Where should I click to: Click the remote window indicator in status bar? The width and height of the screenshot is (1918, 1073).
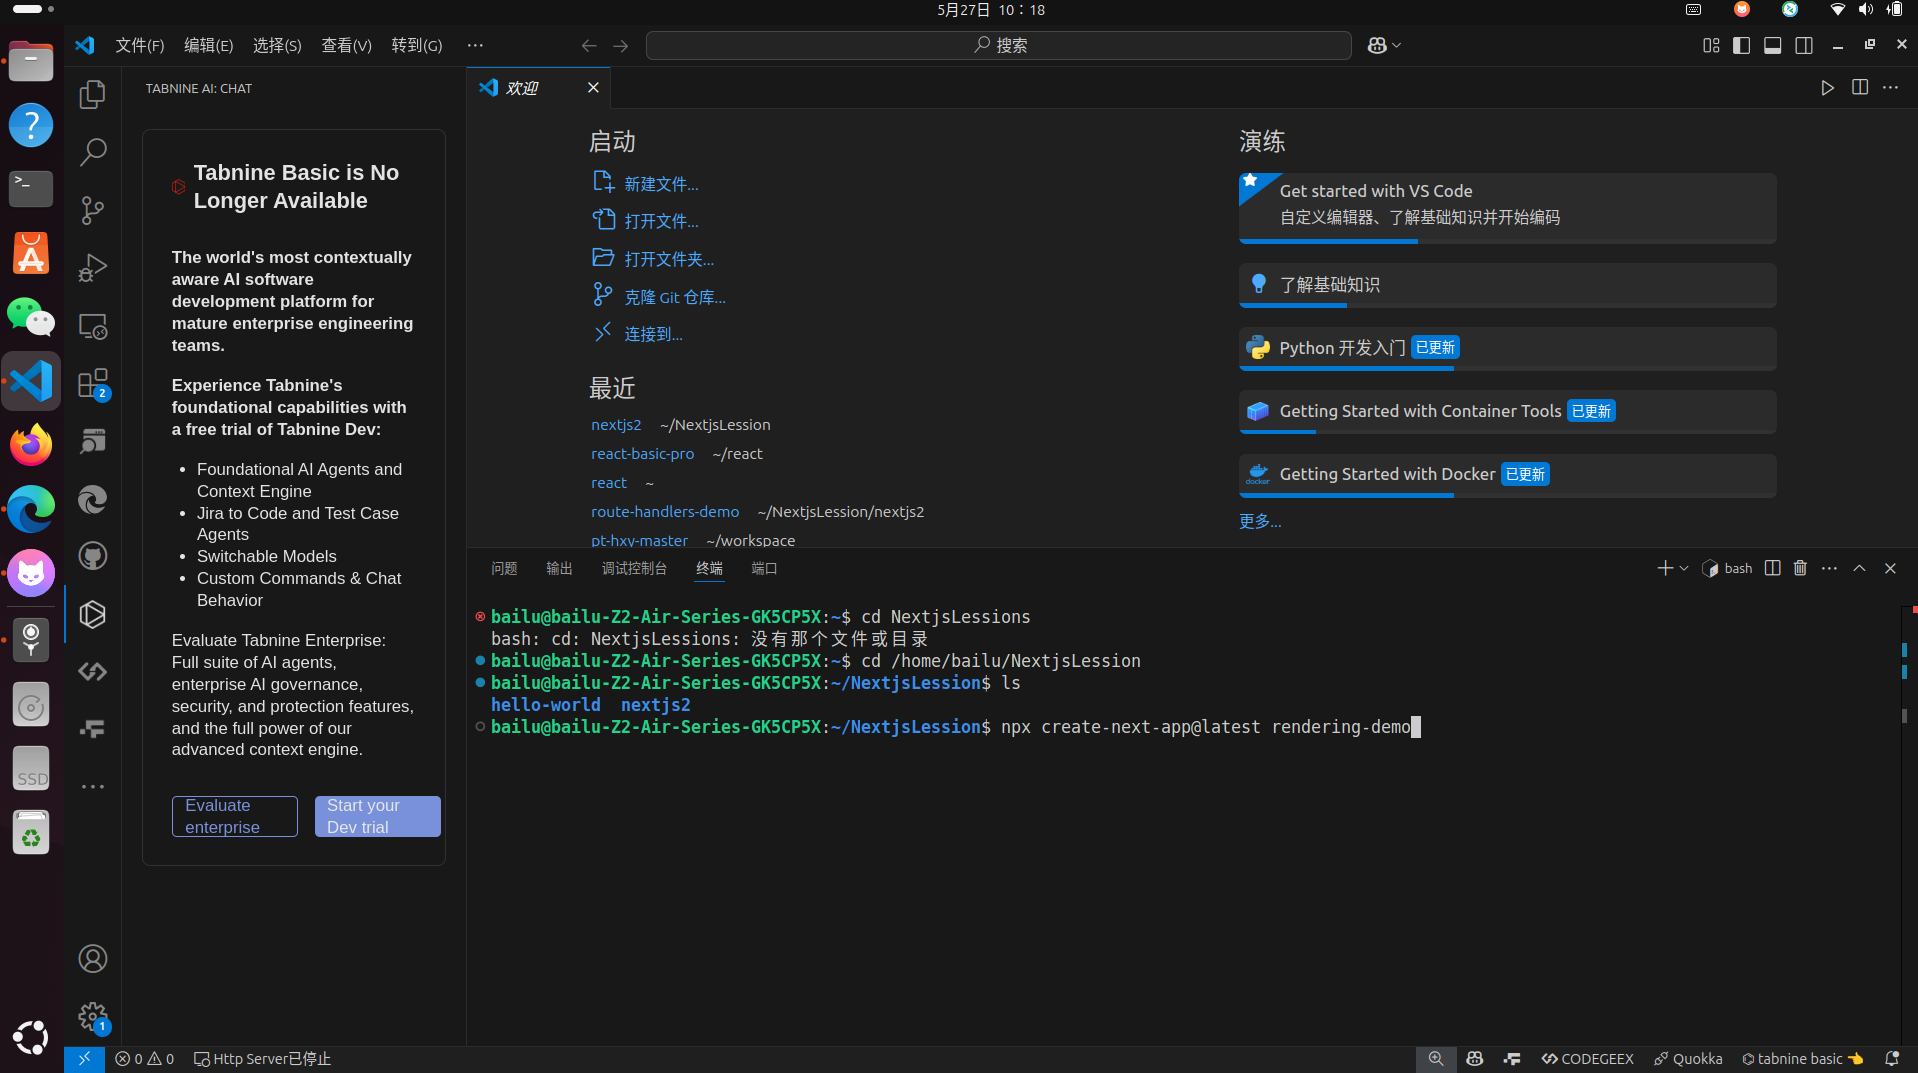point(84,1059)
